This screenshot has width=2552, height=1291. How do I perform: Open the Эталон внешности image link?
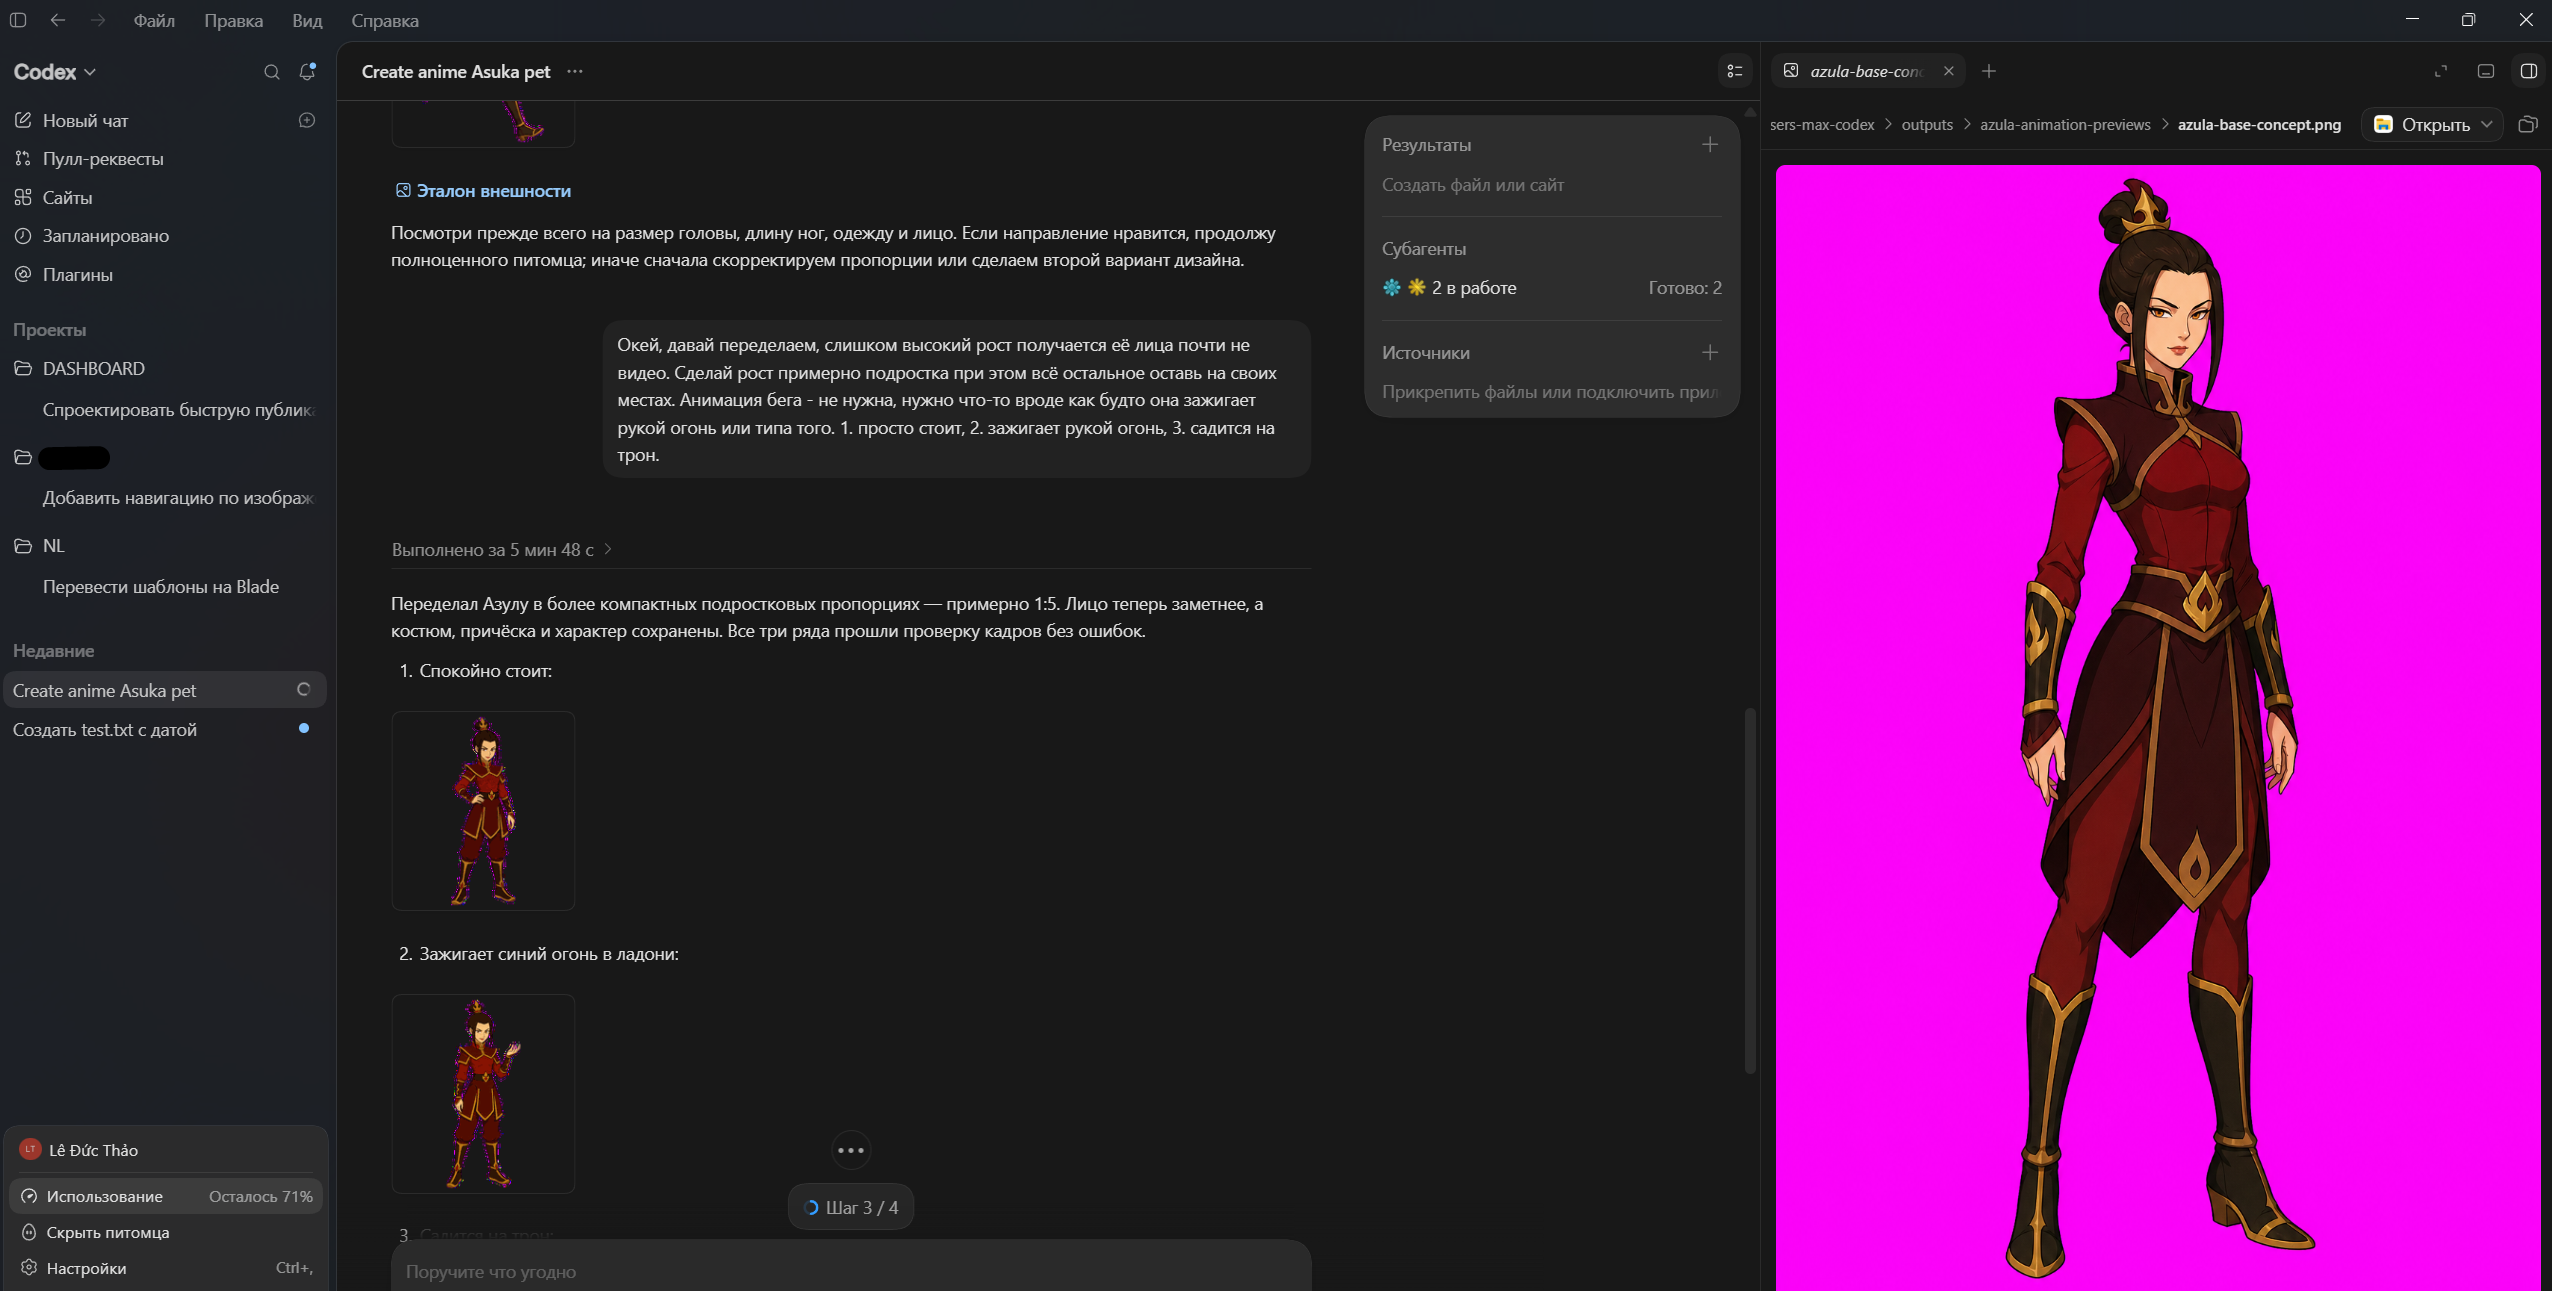483,191
